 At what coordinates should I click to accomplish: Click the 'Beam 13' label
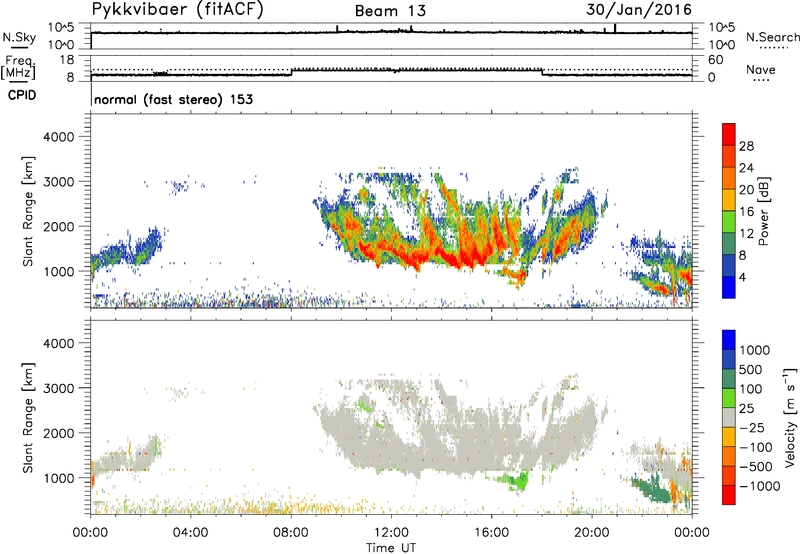(390, 11)
